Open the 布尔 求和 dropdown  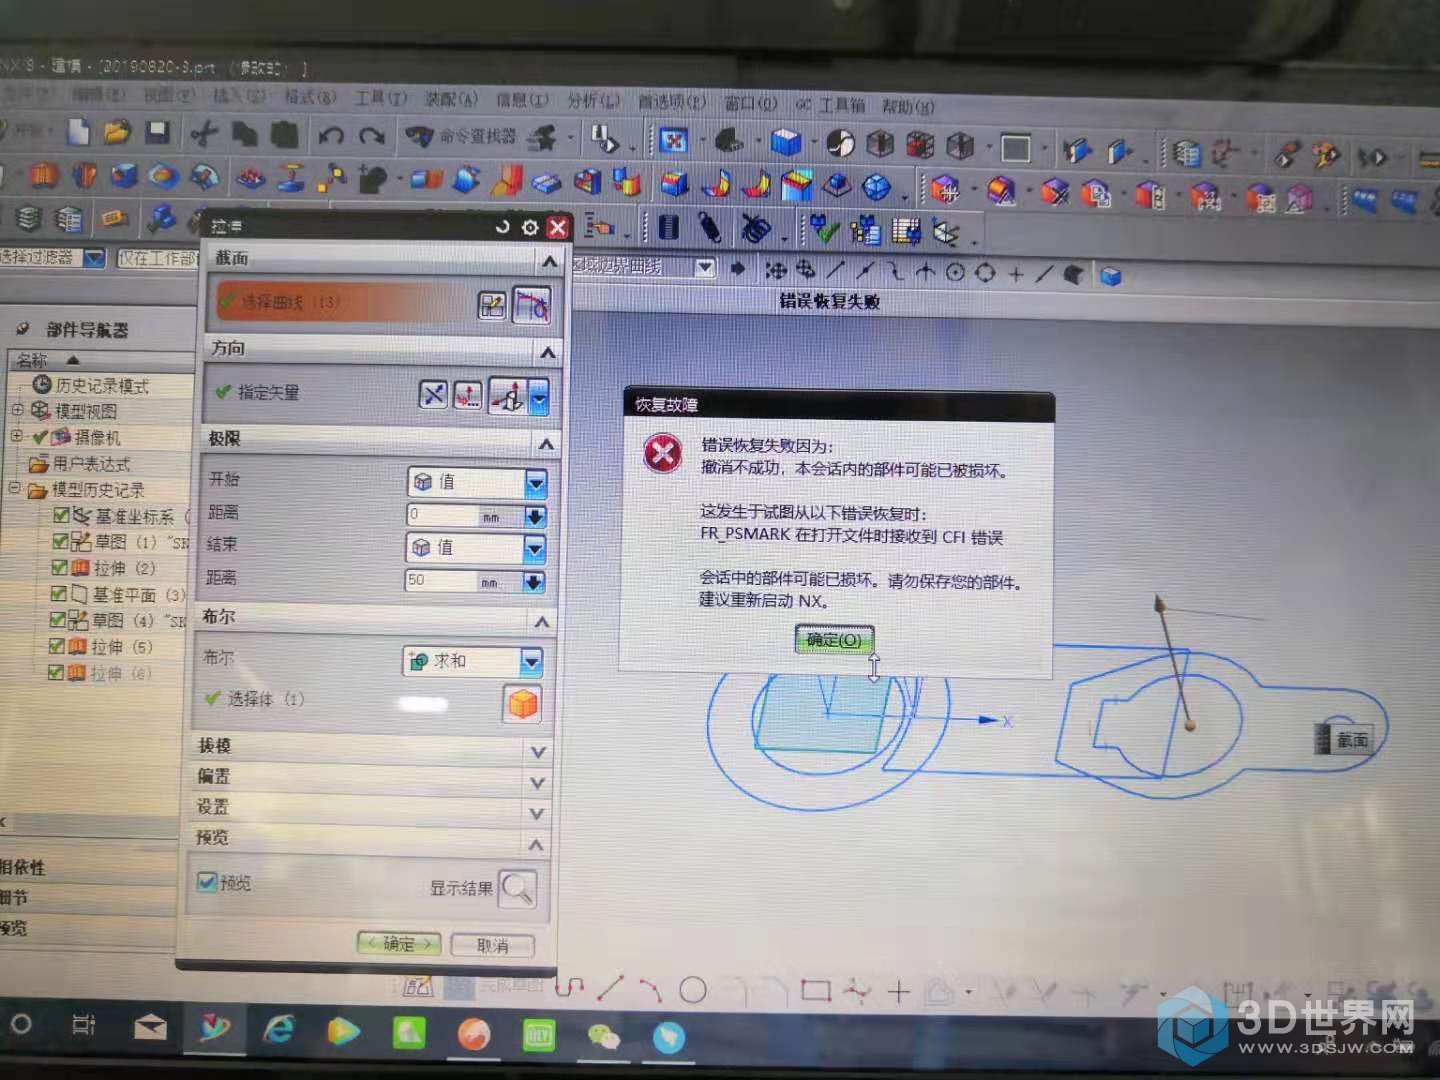point(473,661)
